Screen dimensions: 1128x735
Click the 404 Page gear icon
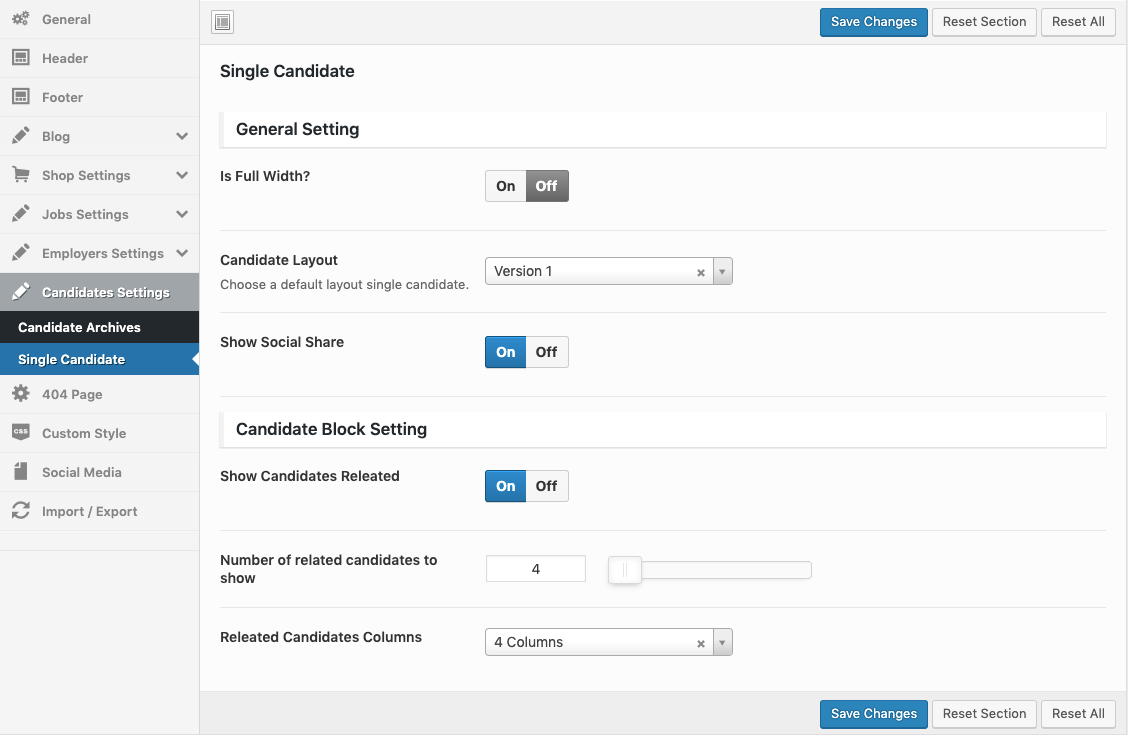(20, 394)
